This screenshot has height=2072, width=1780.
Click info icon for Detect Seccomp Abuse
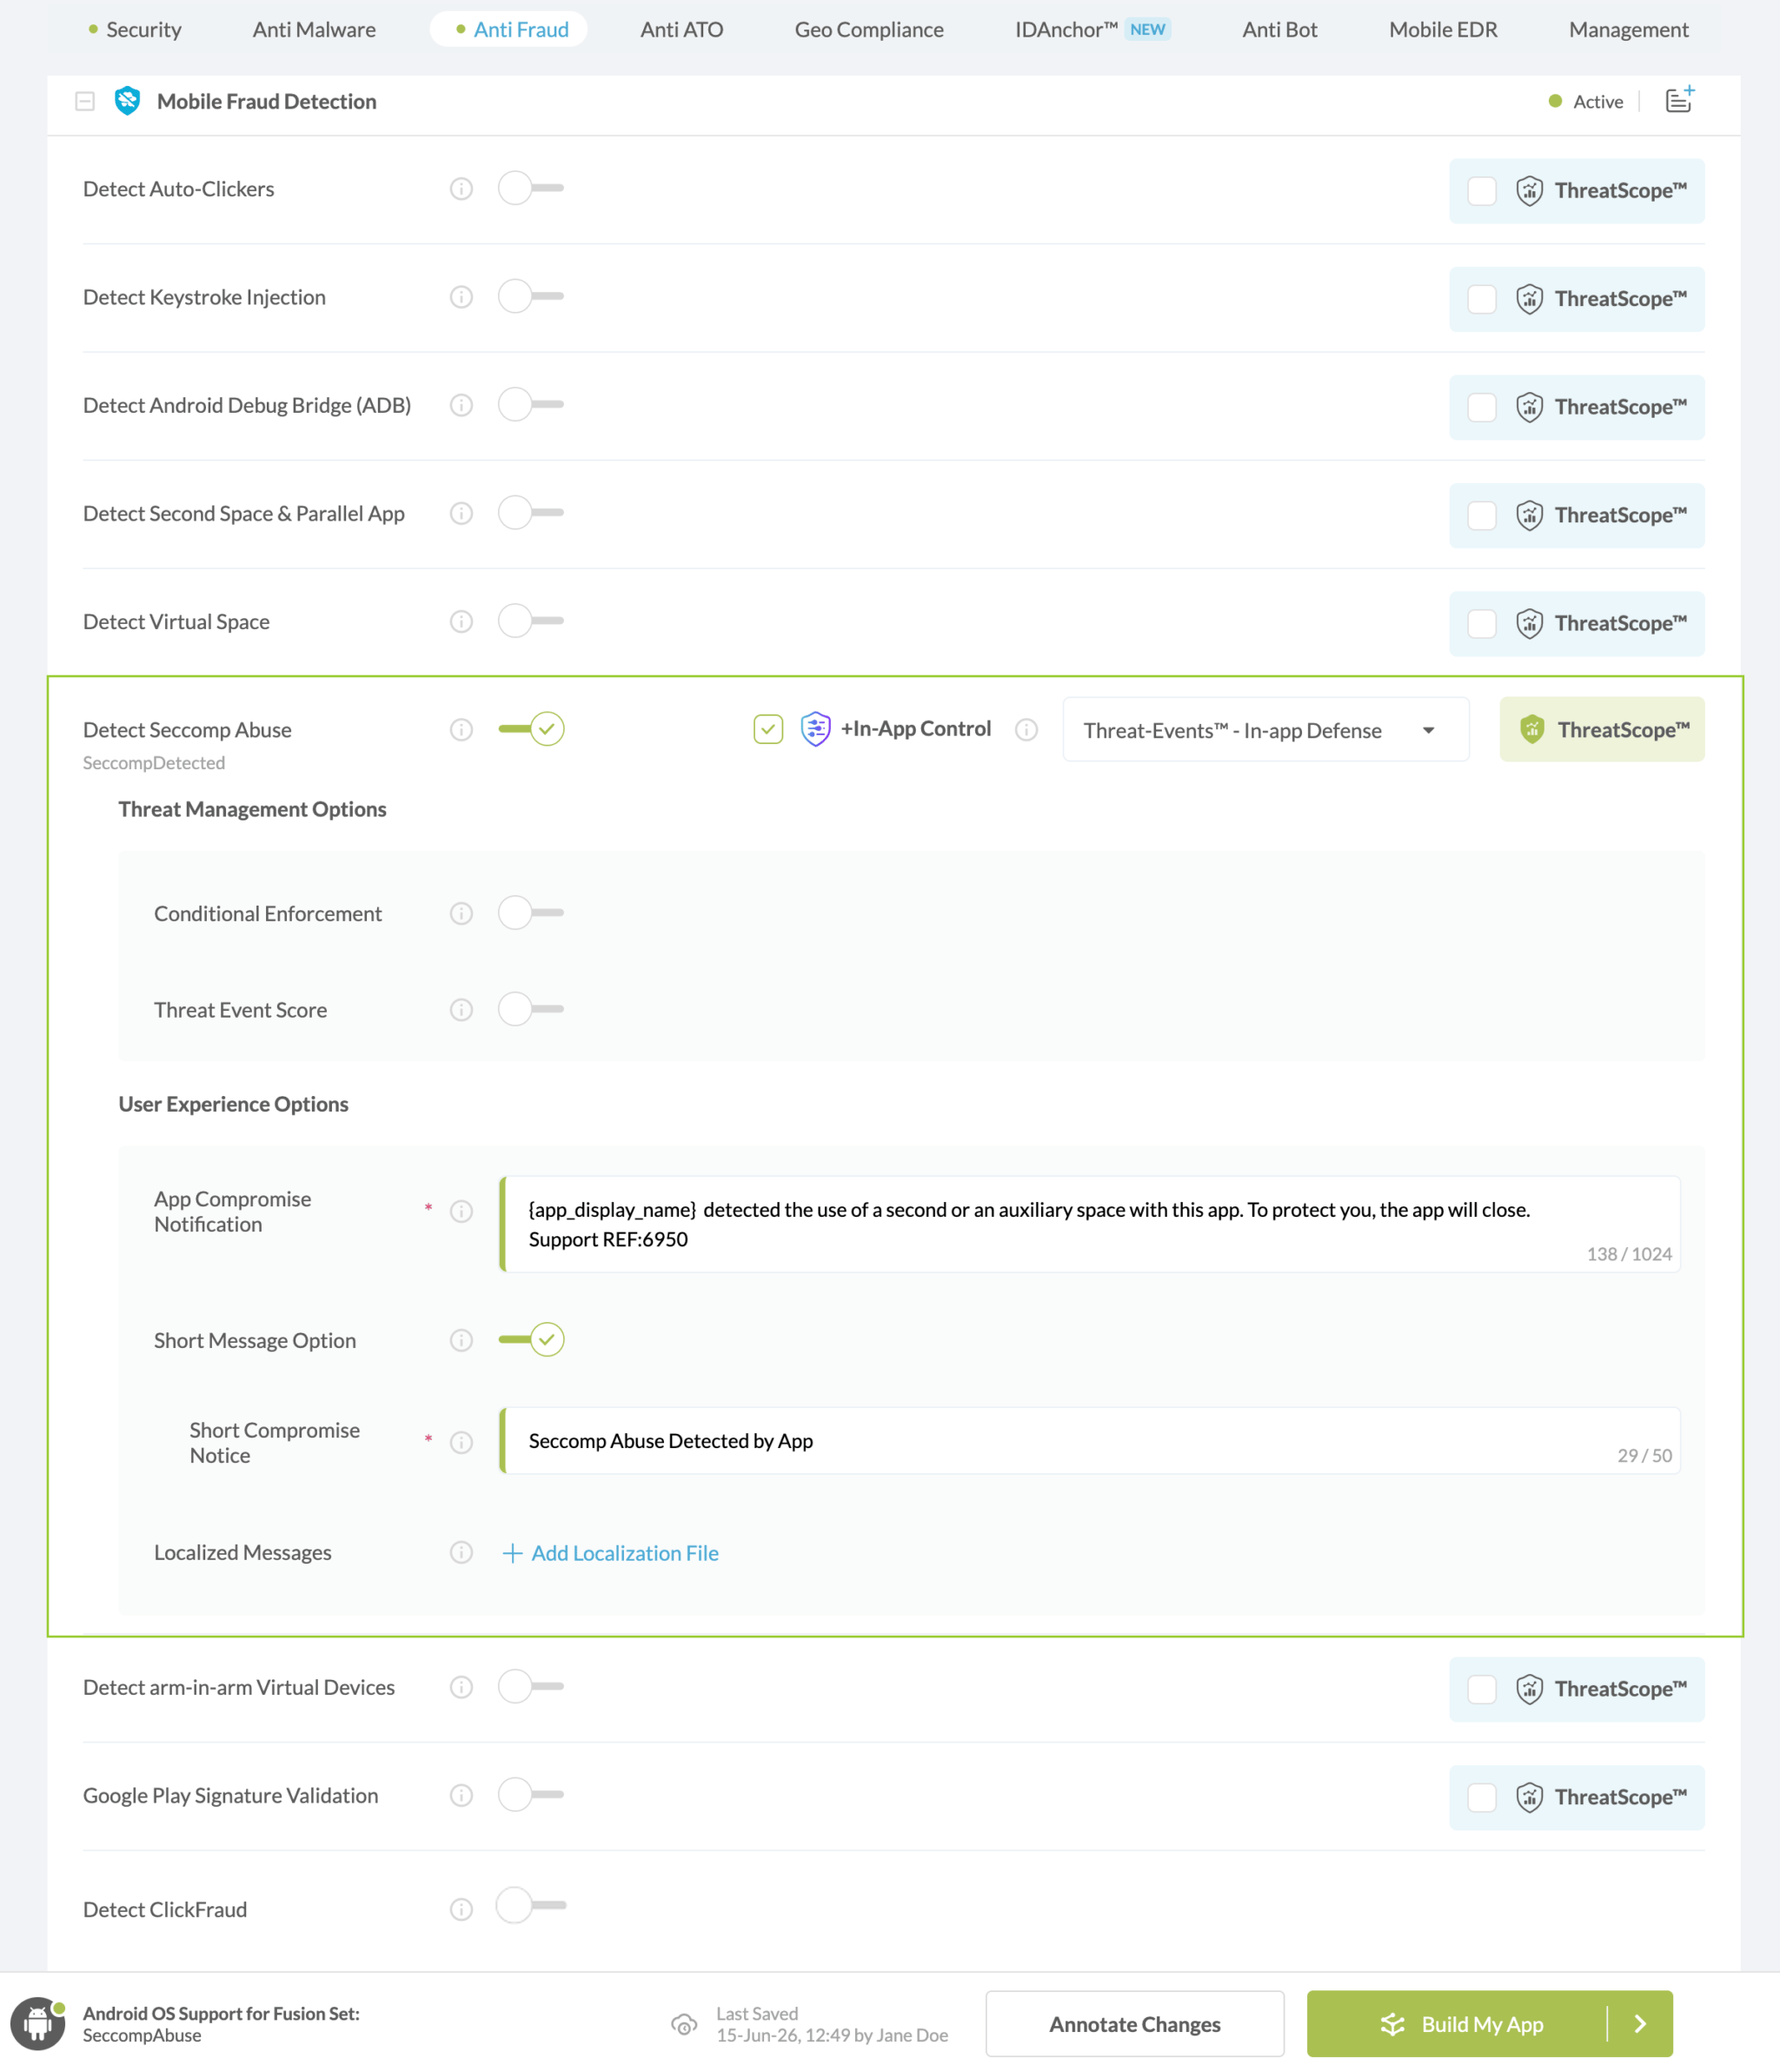click(x=461, y=729)
